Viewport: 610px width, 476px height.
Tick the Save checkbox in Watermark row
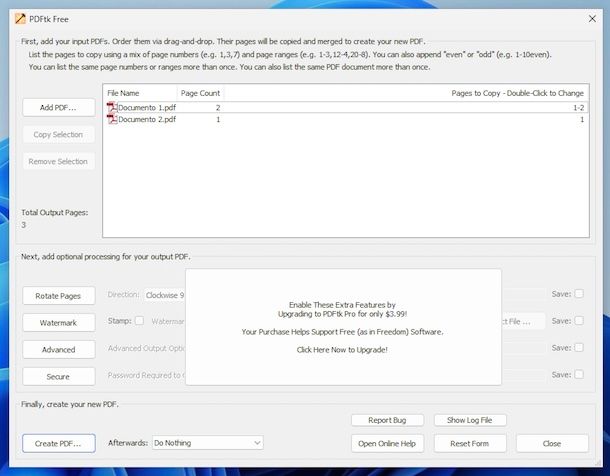click(x=579, y=321)
